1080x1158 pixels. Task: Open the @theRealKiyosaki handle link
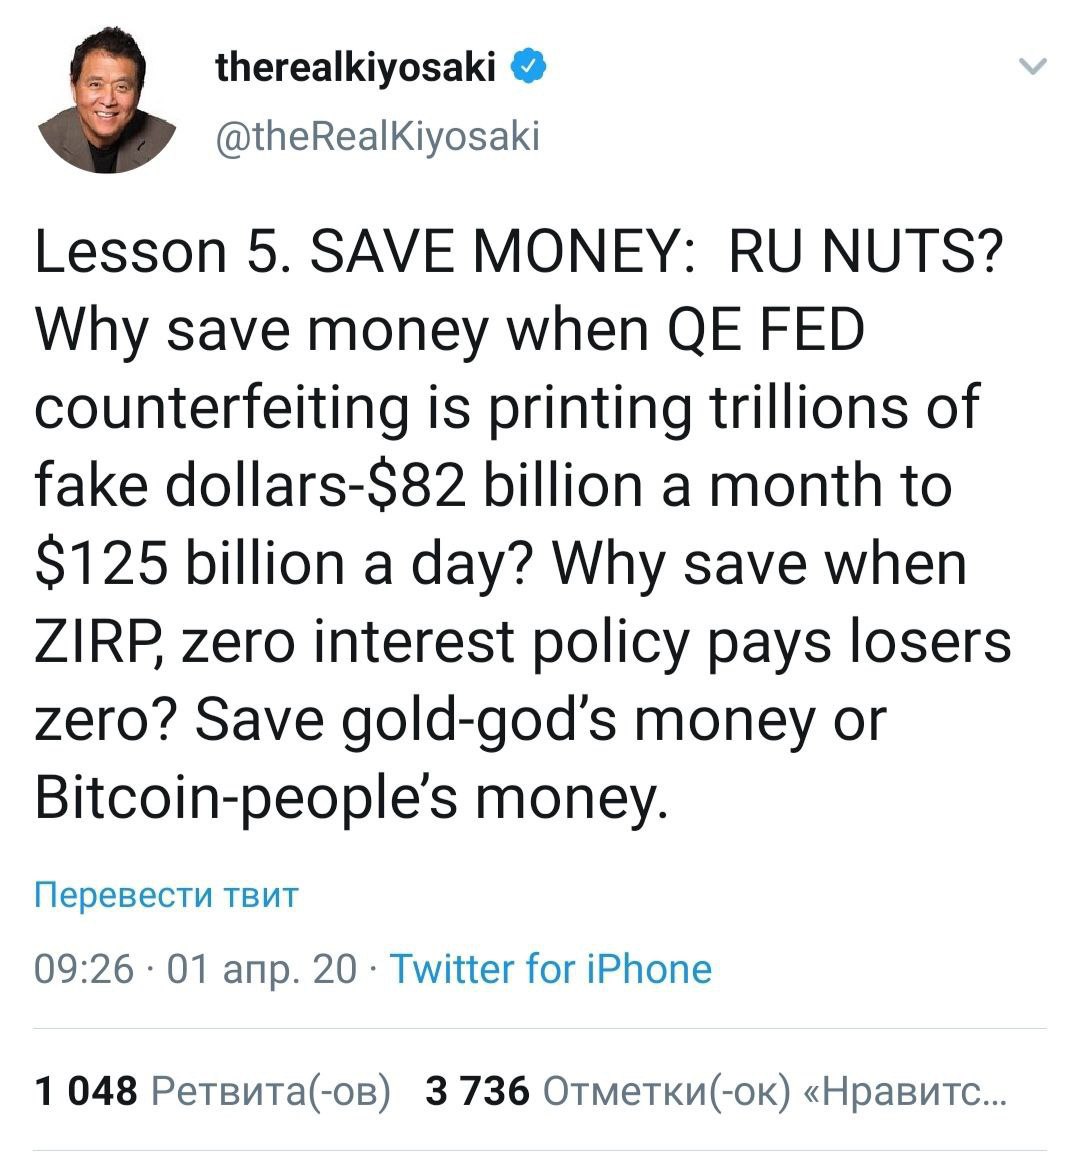378,134
